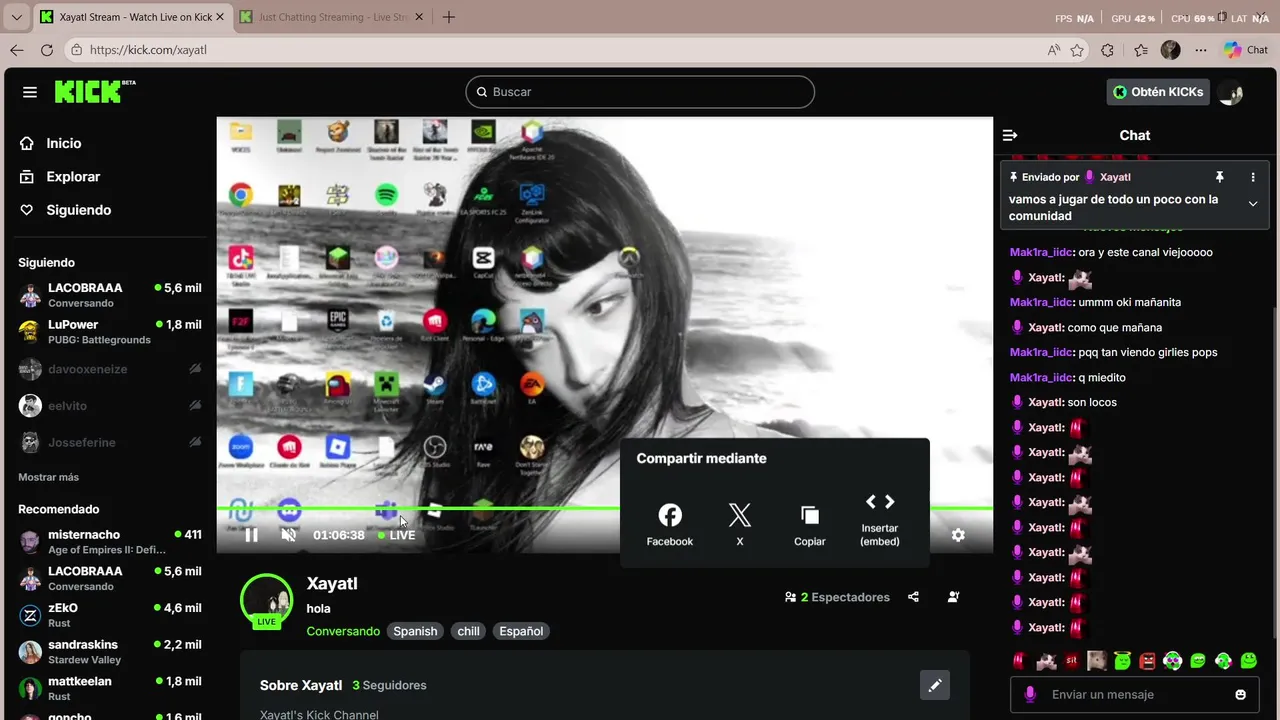Viewport: 1280px width, 720px height.
Task: Pause the live stream
Action: [251, 535]
